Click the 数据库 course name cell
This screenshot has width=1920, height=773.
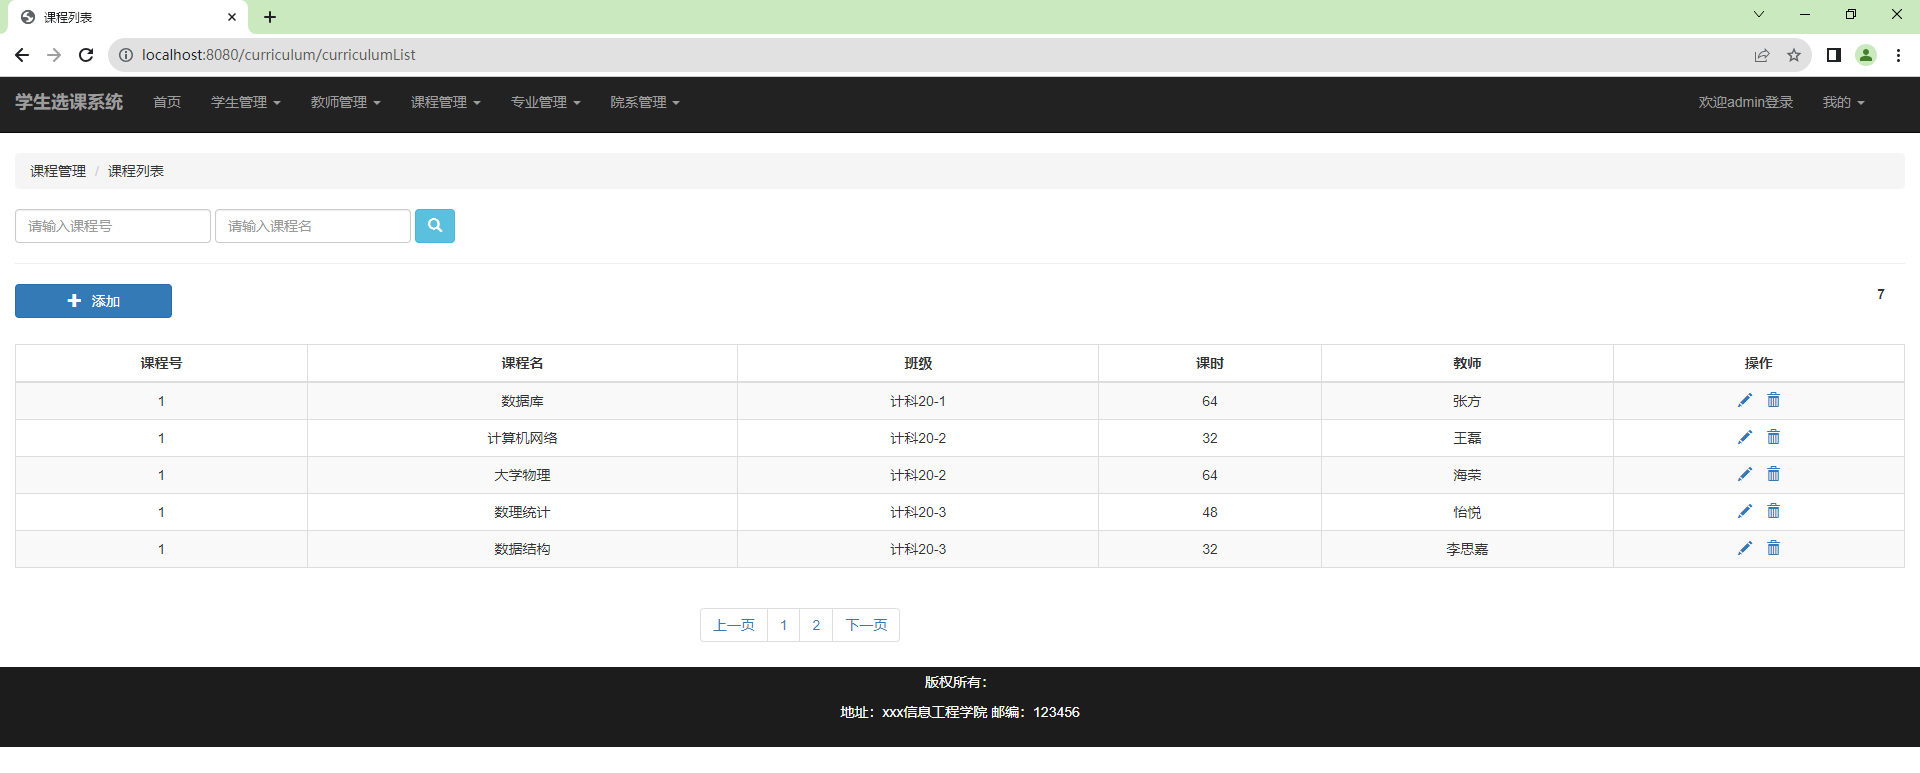coord(522,401)
